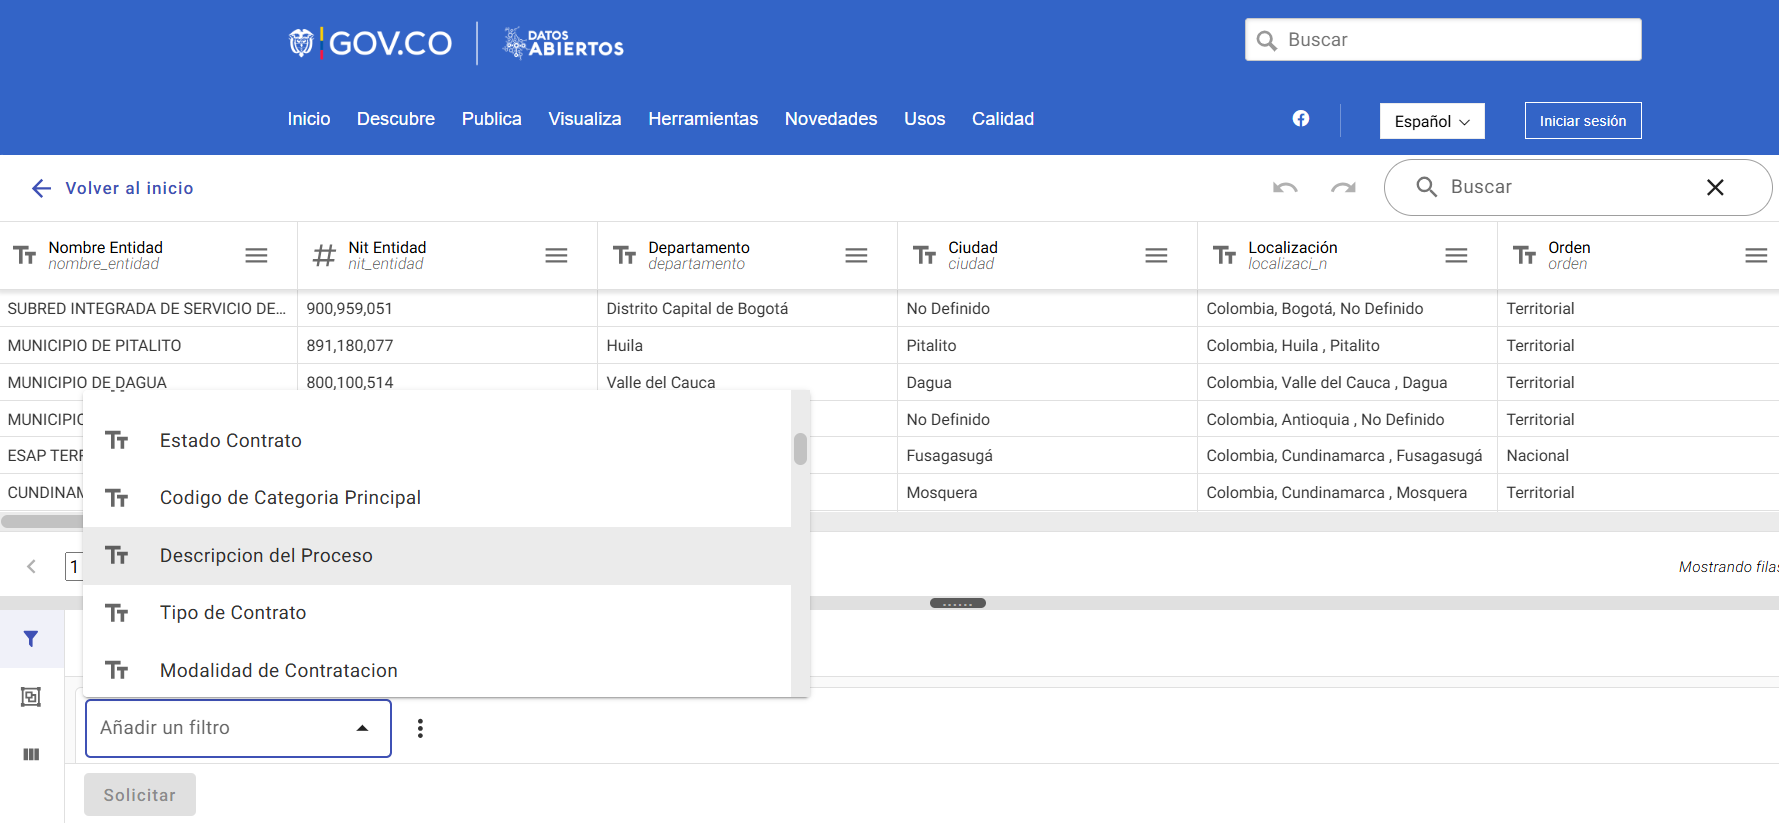The width and height of the screenshot is (1779, 823).
Task: Click the Solicitar button
Action: 140,795
